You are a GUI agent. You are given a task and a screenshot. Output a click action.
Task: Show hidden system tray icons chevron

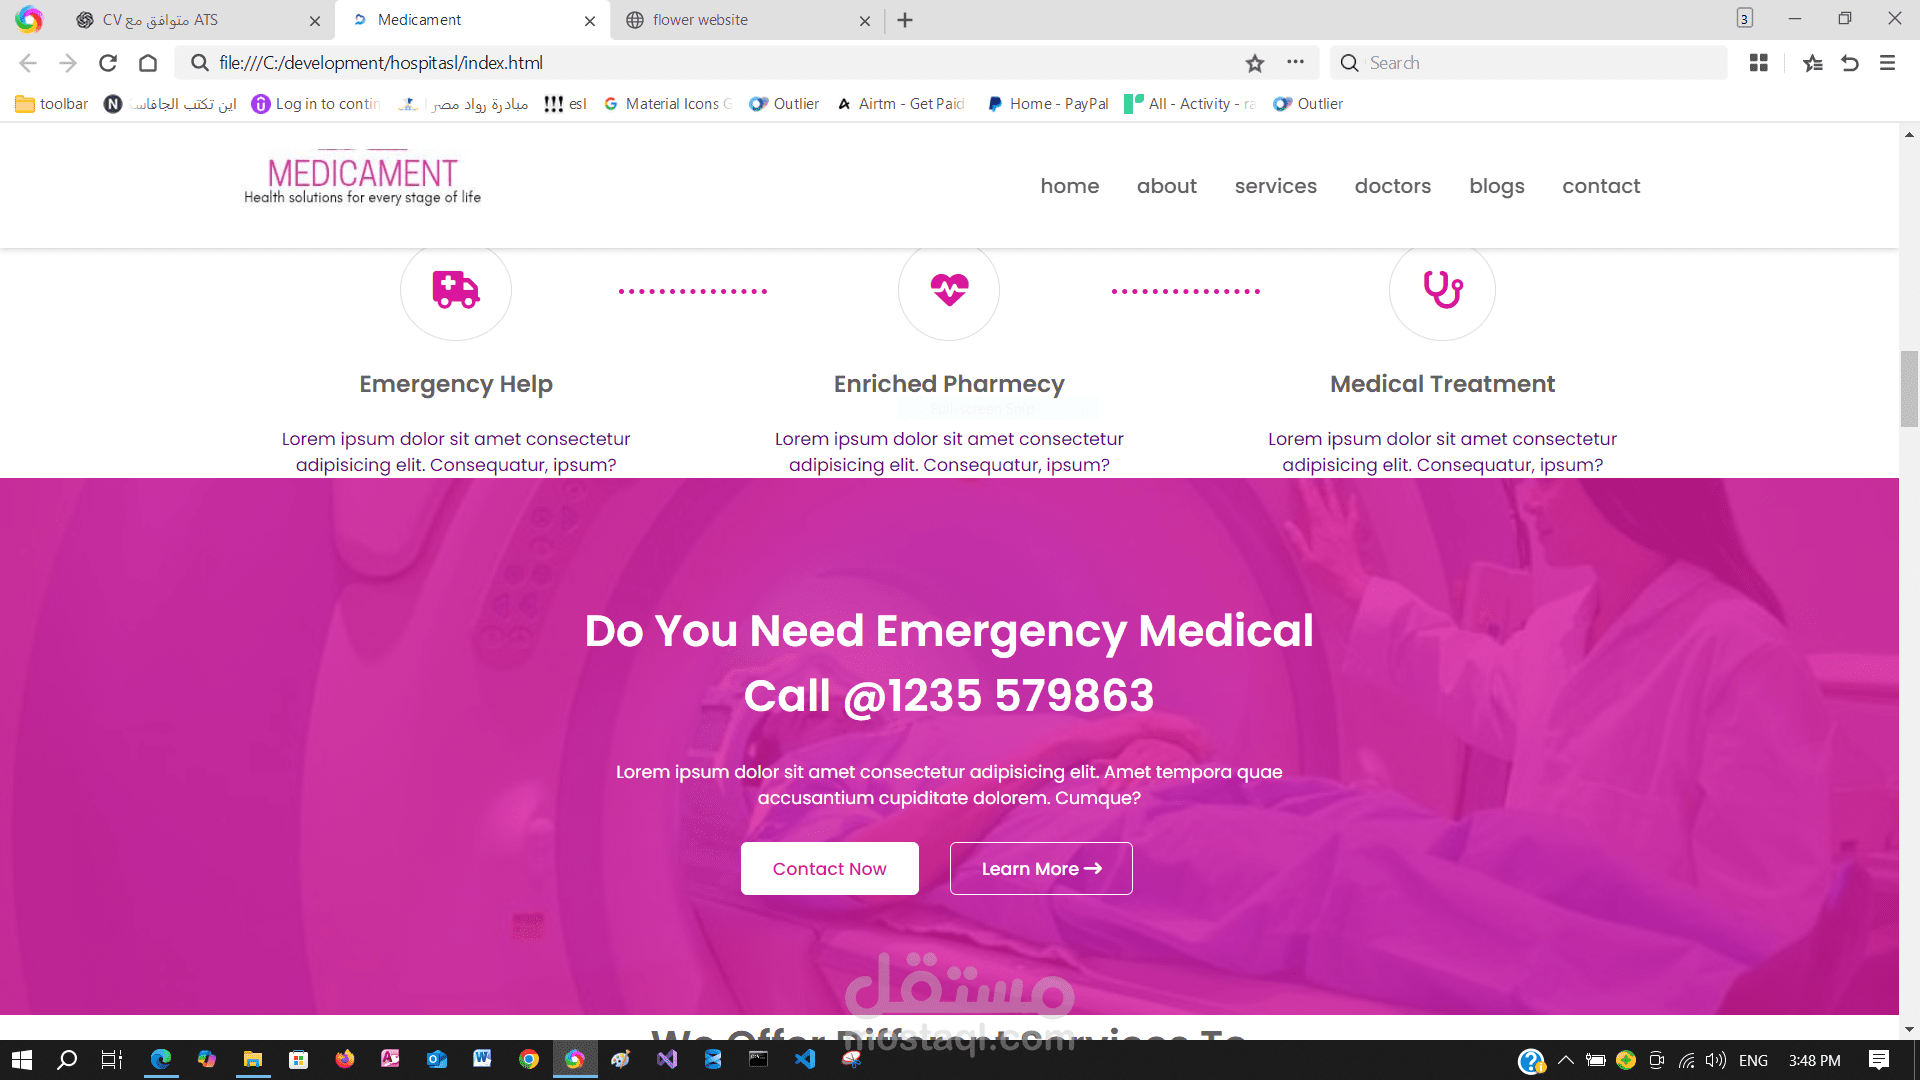1566,1060
